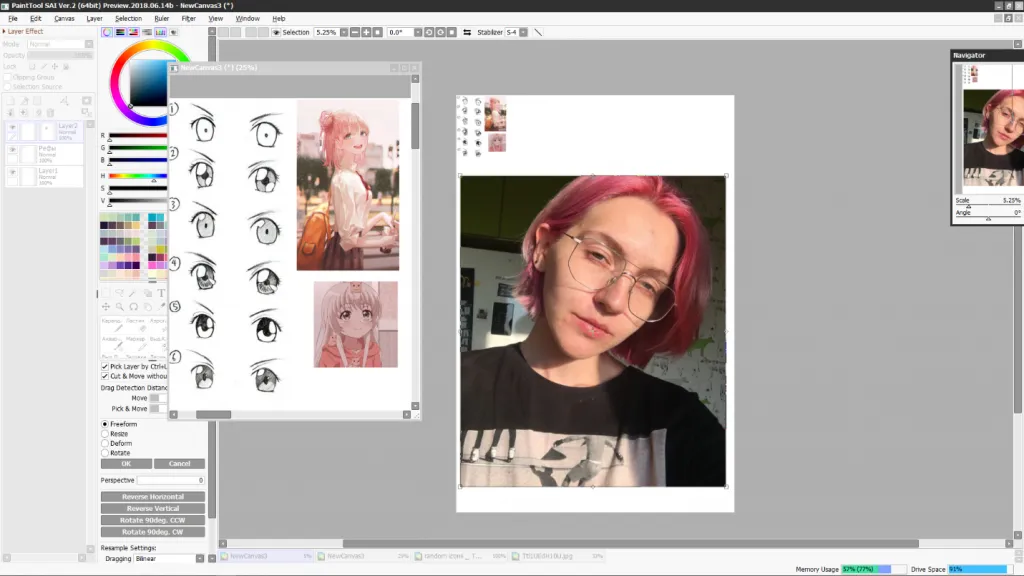The height and width of the screenshot is (576, 1024).
Task: Click the Perspective value input field
Action: point(171,480)
